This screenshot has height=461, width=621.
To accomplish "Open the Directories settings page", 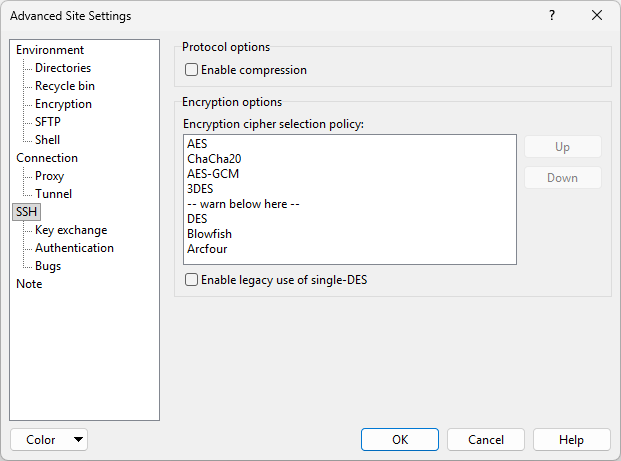I will [63, 68].
